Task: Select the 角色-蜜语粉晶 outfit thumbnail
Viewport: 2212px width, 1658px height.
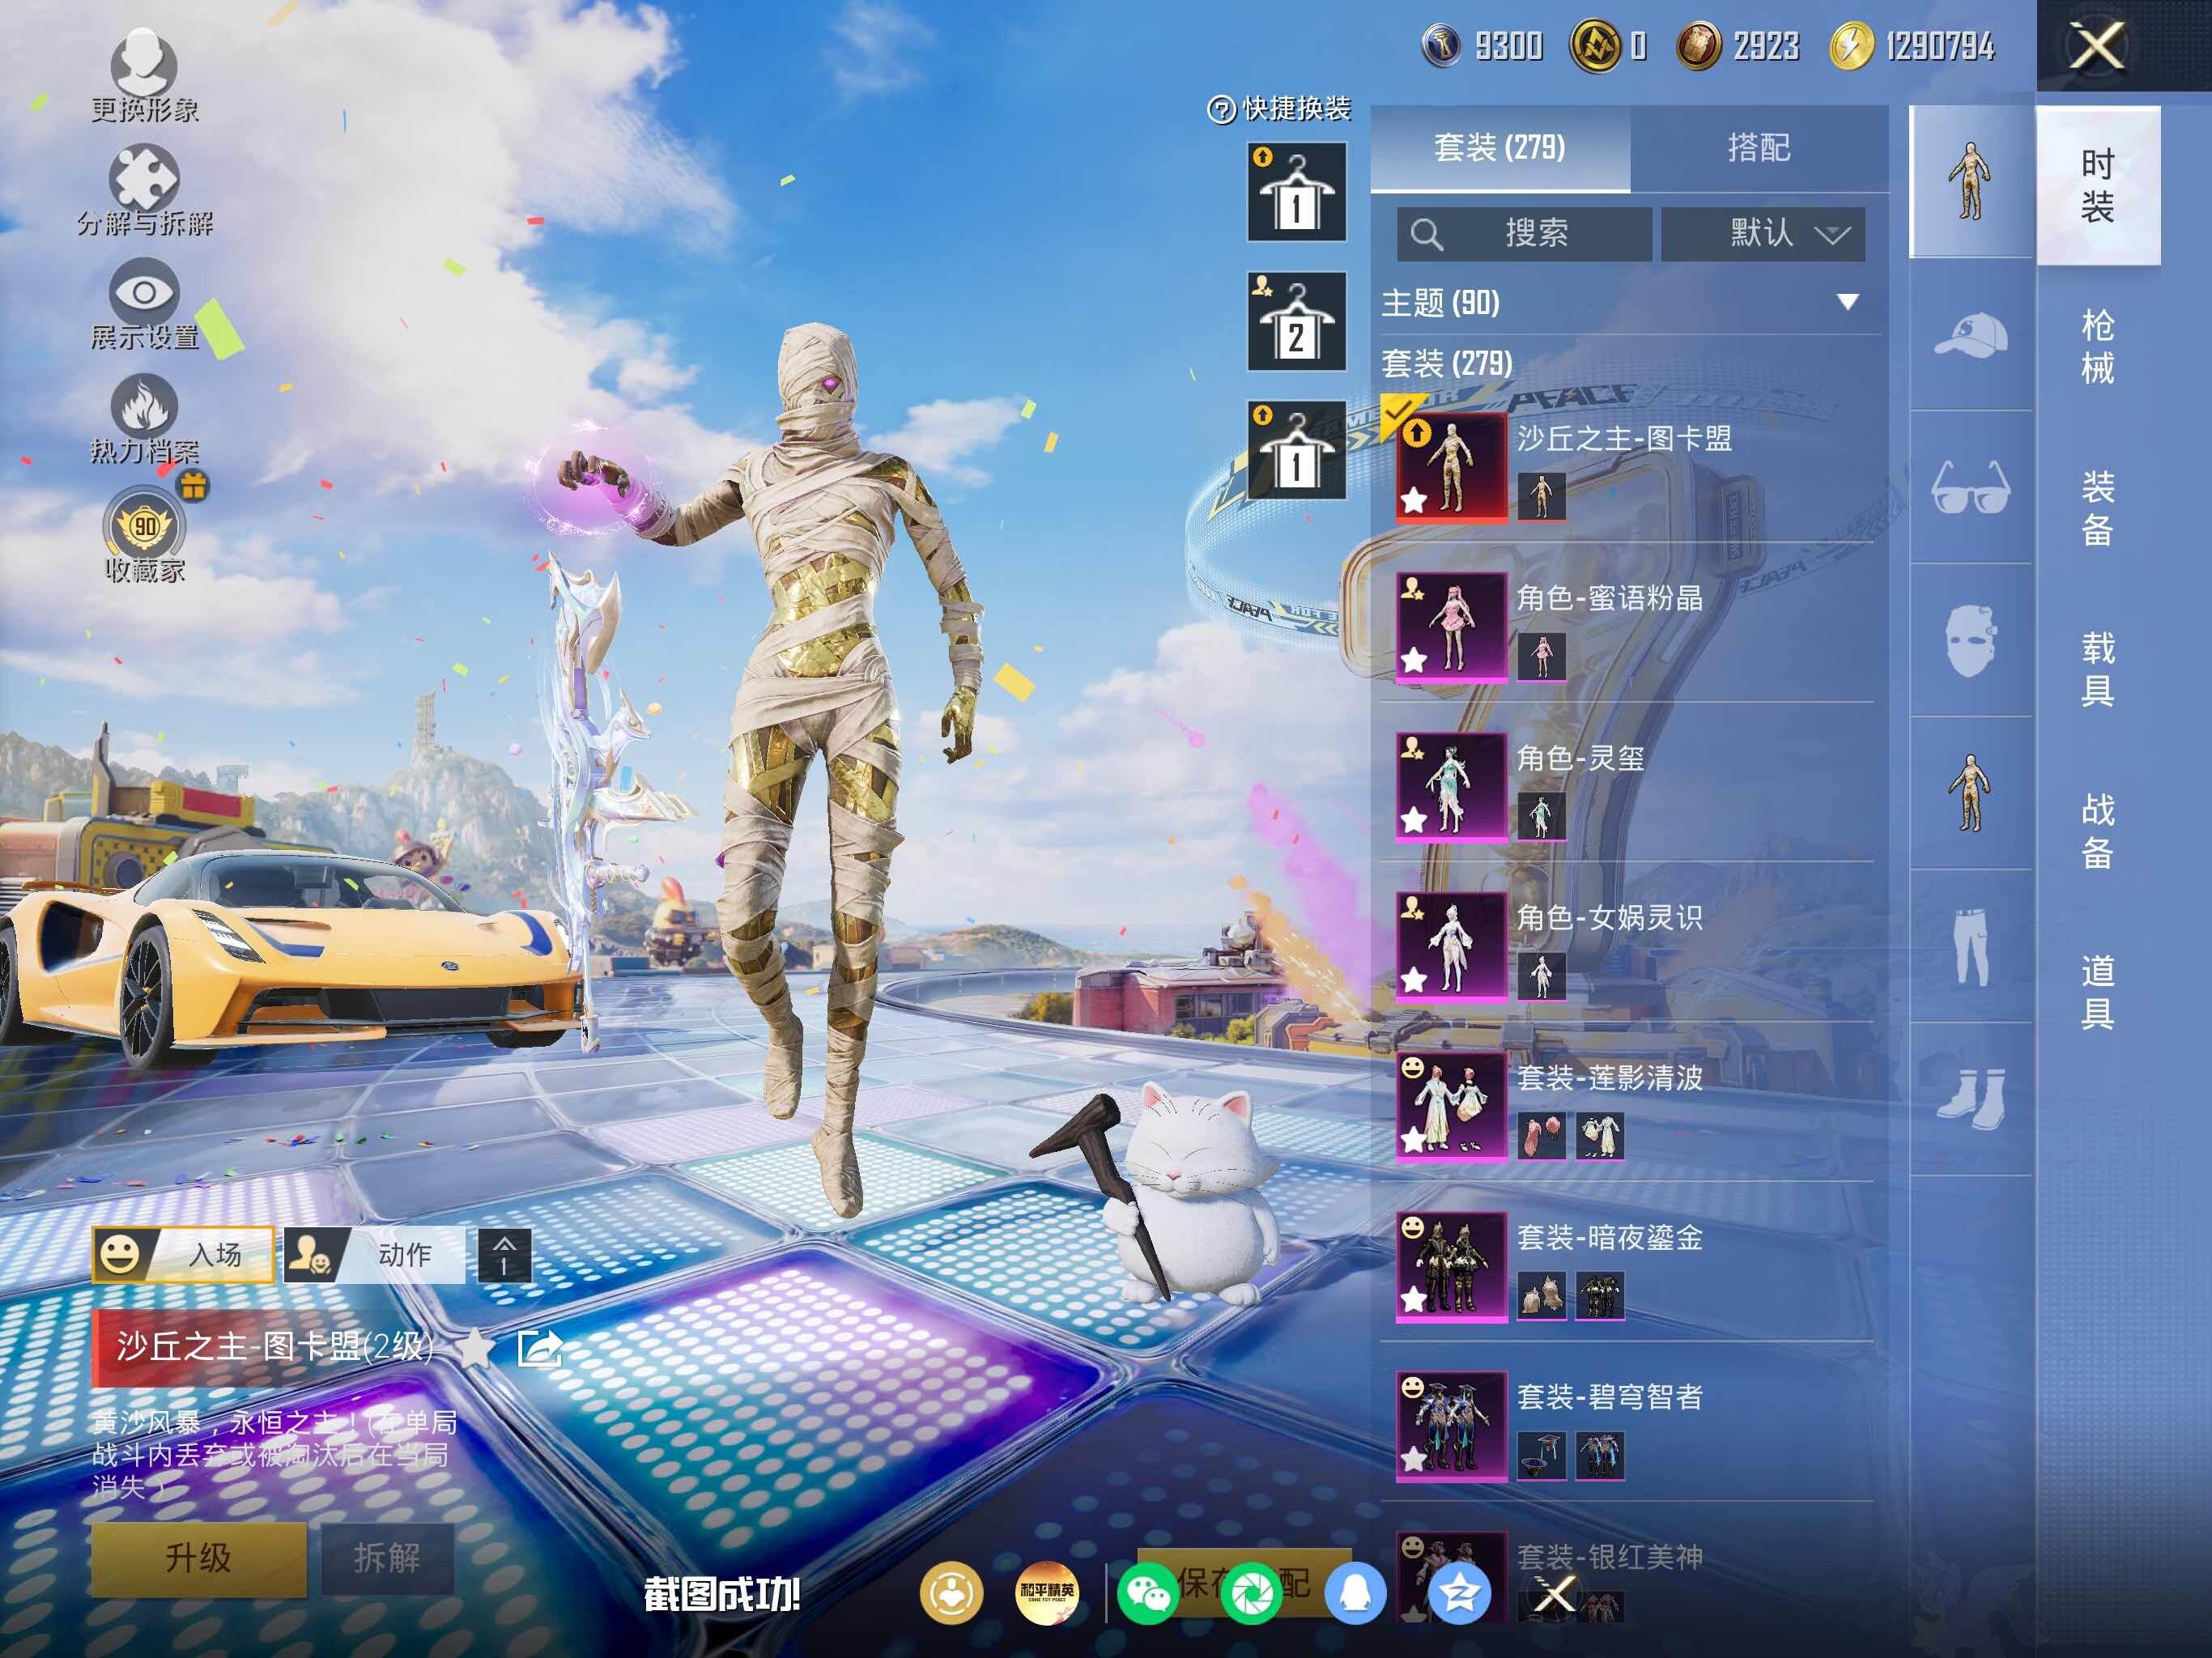Action: pyautogui.click(x=1451, y=627)
